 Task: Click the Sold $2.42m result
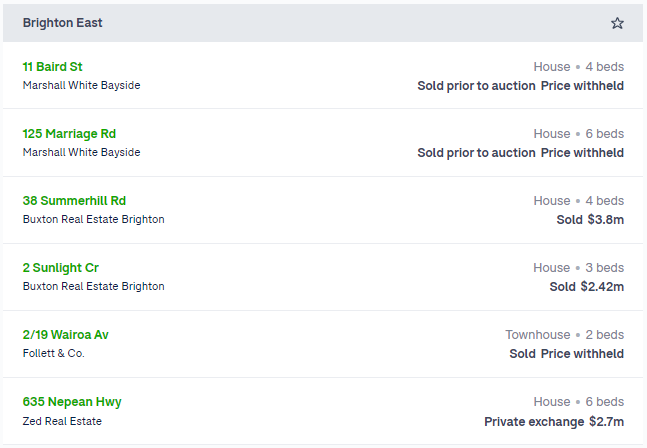point(586,286)
